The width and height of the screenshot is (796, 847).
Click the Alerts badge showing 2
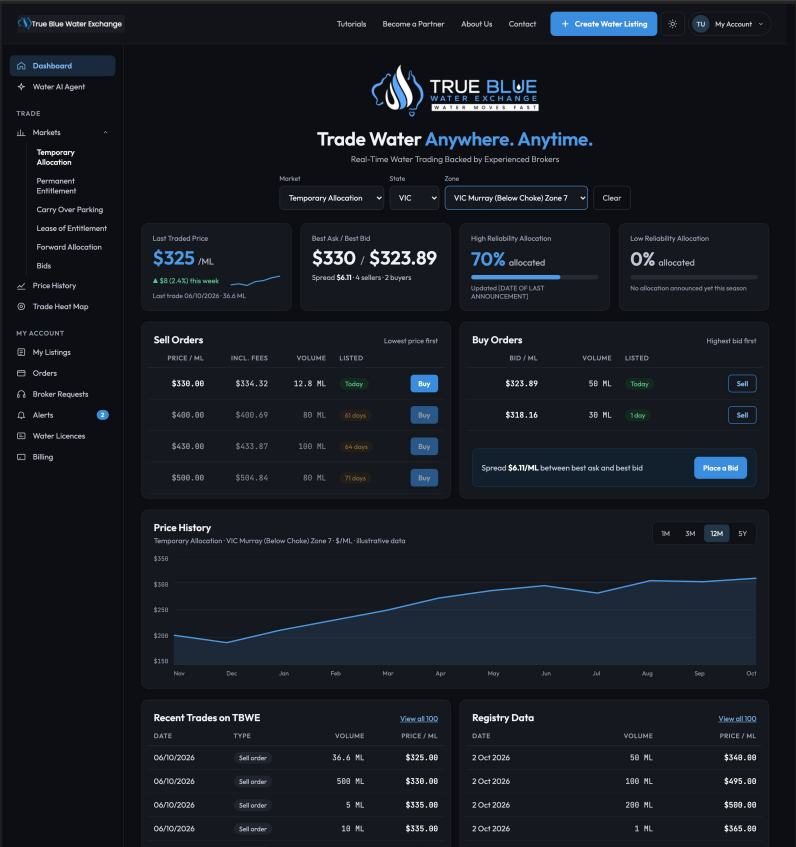click(103, 415)
